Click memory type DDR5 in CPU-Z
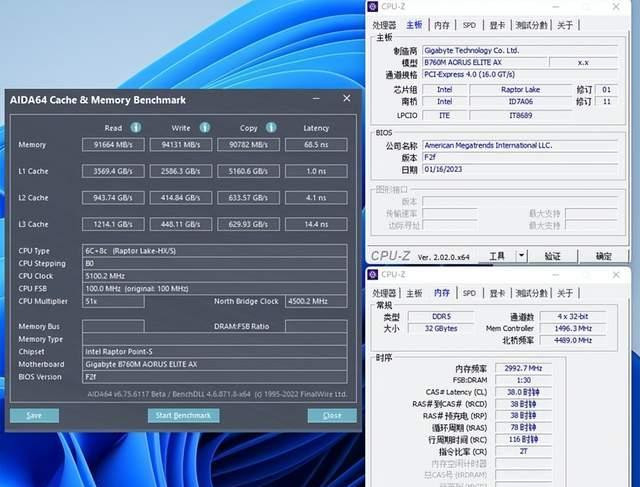This screenshot has height=487, width=640. pyautogui.click(x=441, y=316)
